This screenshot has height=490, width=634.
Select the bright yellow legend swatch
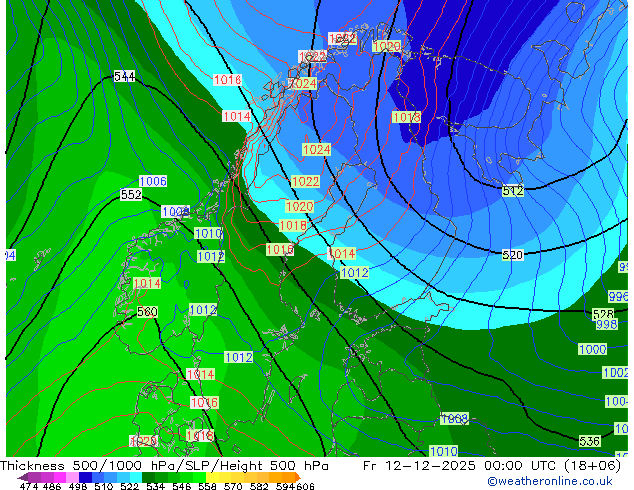[212, 477]
